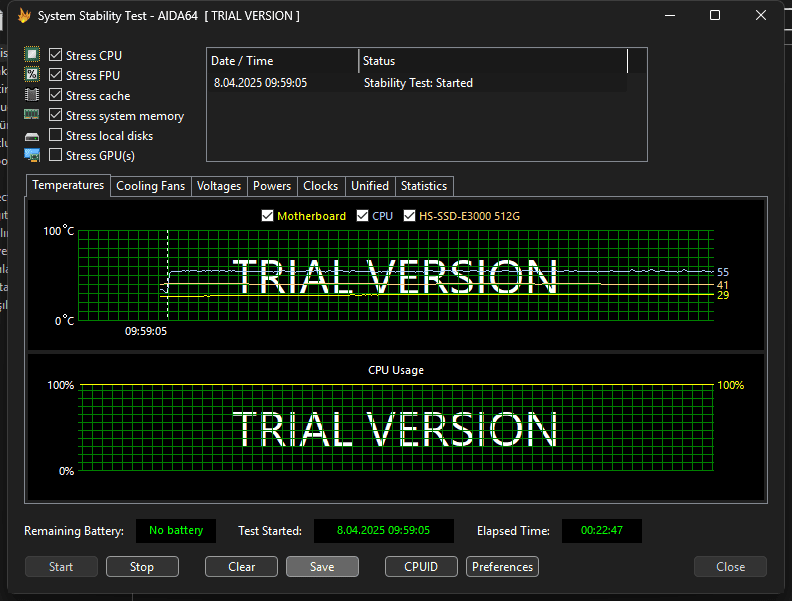Click the cache chip icon beside Stress cache
792x601 pixels.
pyautogui.click(x=32, y=95)
